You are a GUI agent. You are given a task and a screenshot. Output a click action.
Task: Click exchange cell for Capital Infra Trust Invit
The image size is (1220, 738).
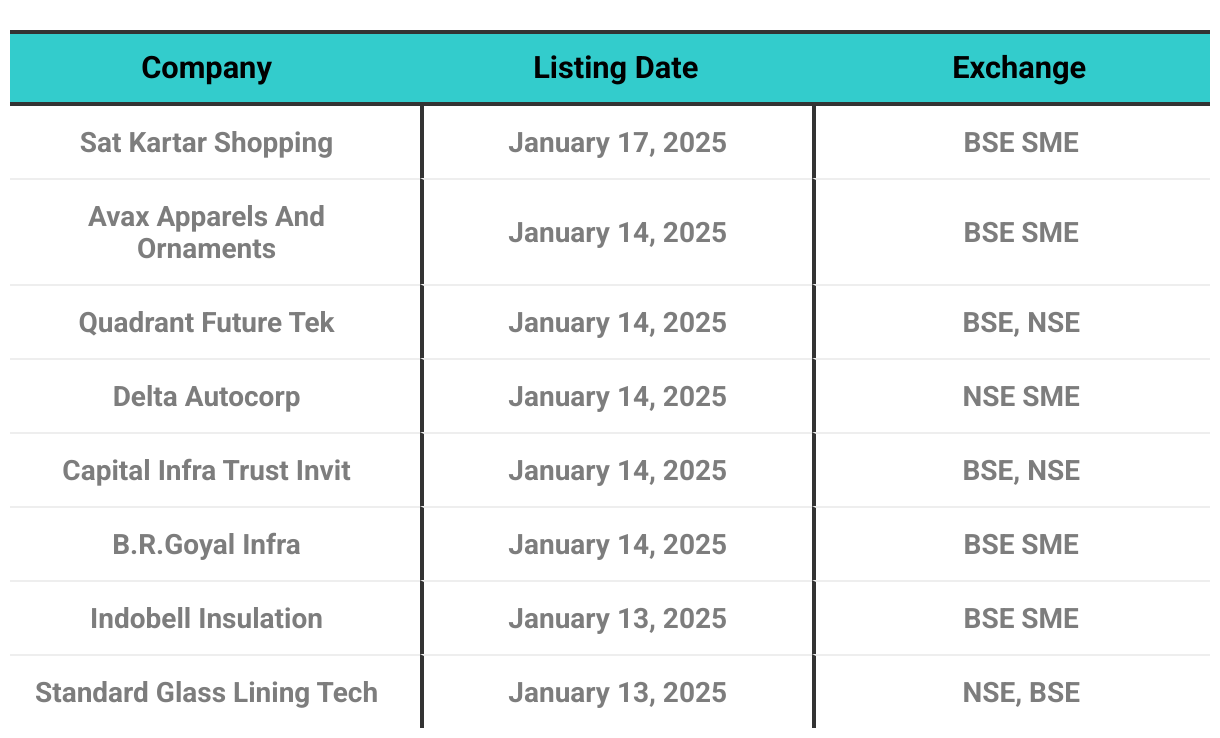[1021, 470]
